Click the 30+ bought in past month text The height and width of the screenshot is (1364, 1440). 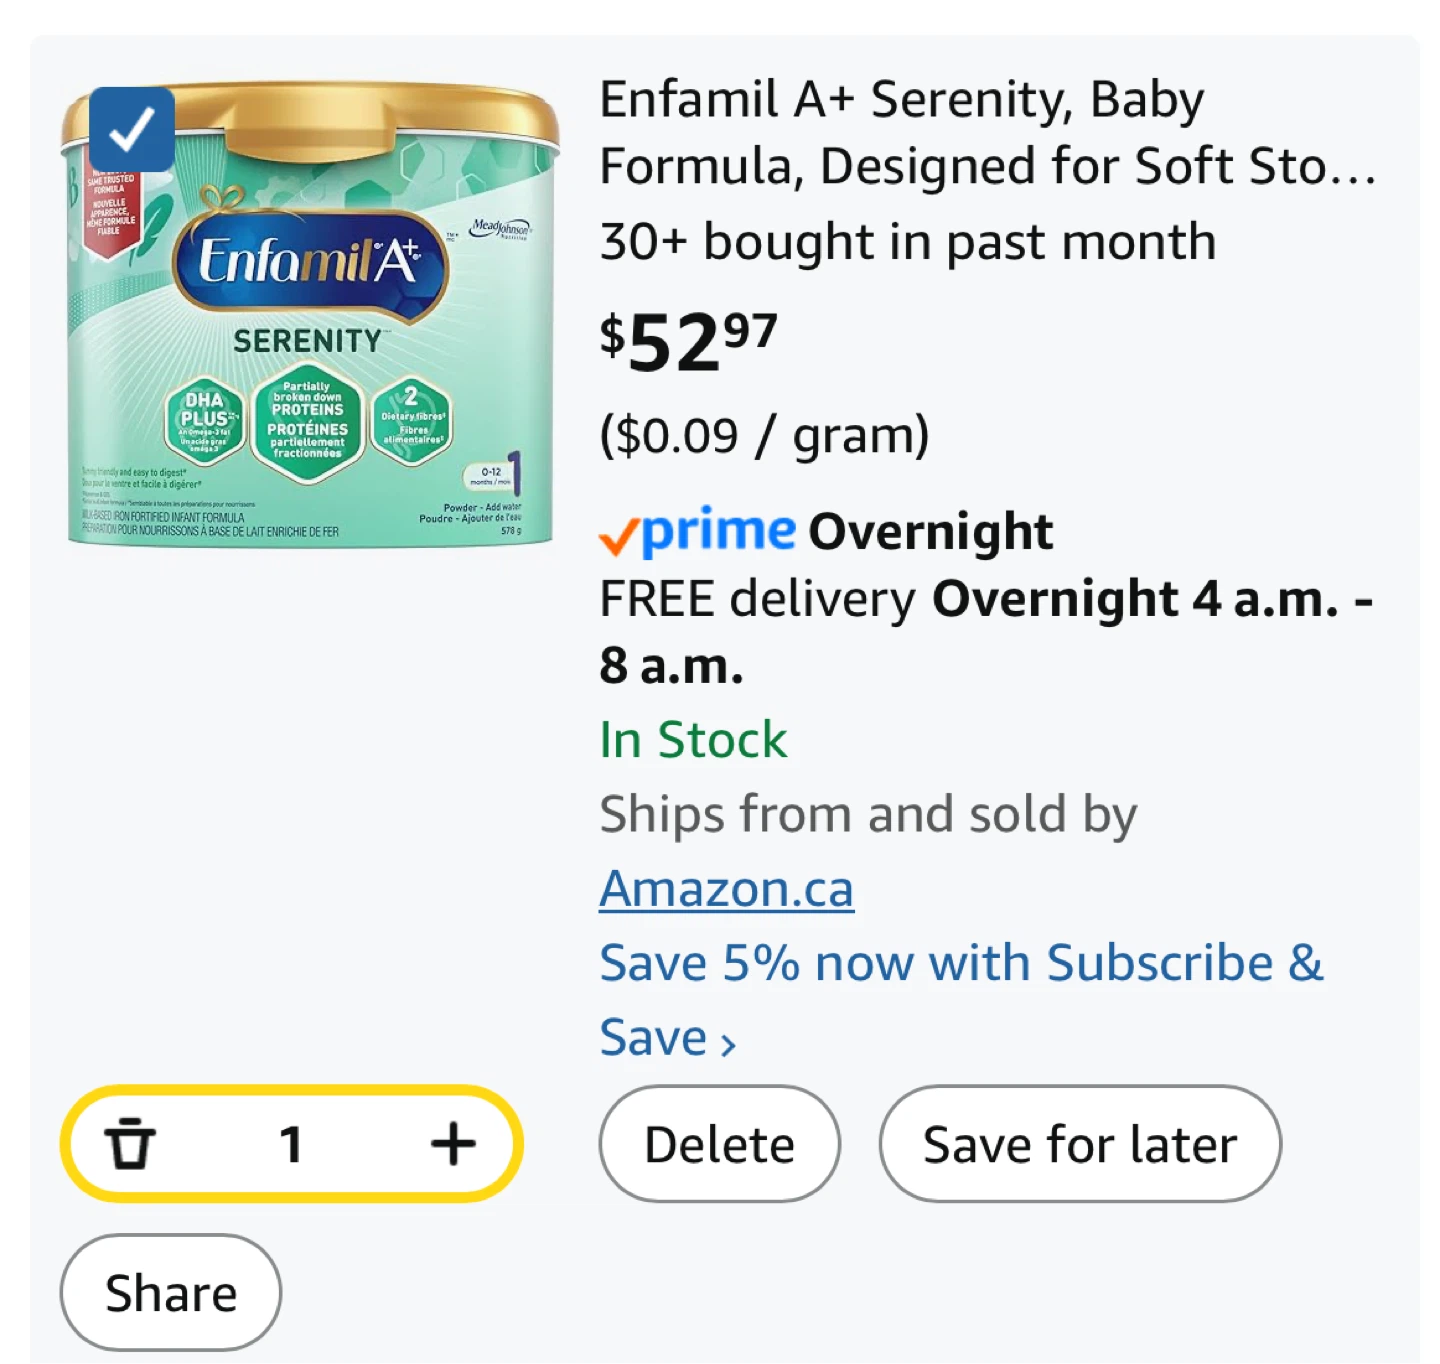coord(907,242)
